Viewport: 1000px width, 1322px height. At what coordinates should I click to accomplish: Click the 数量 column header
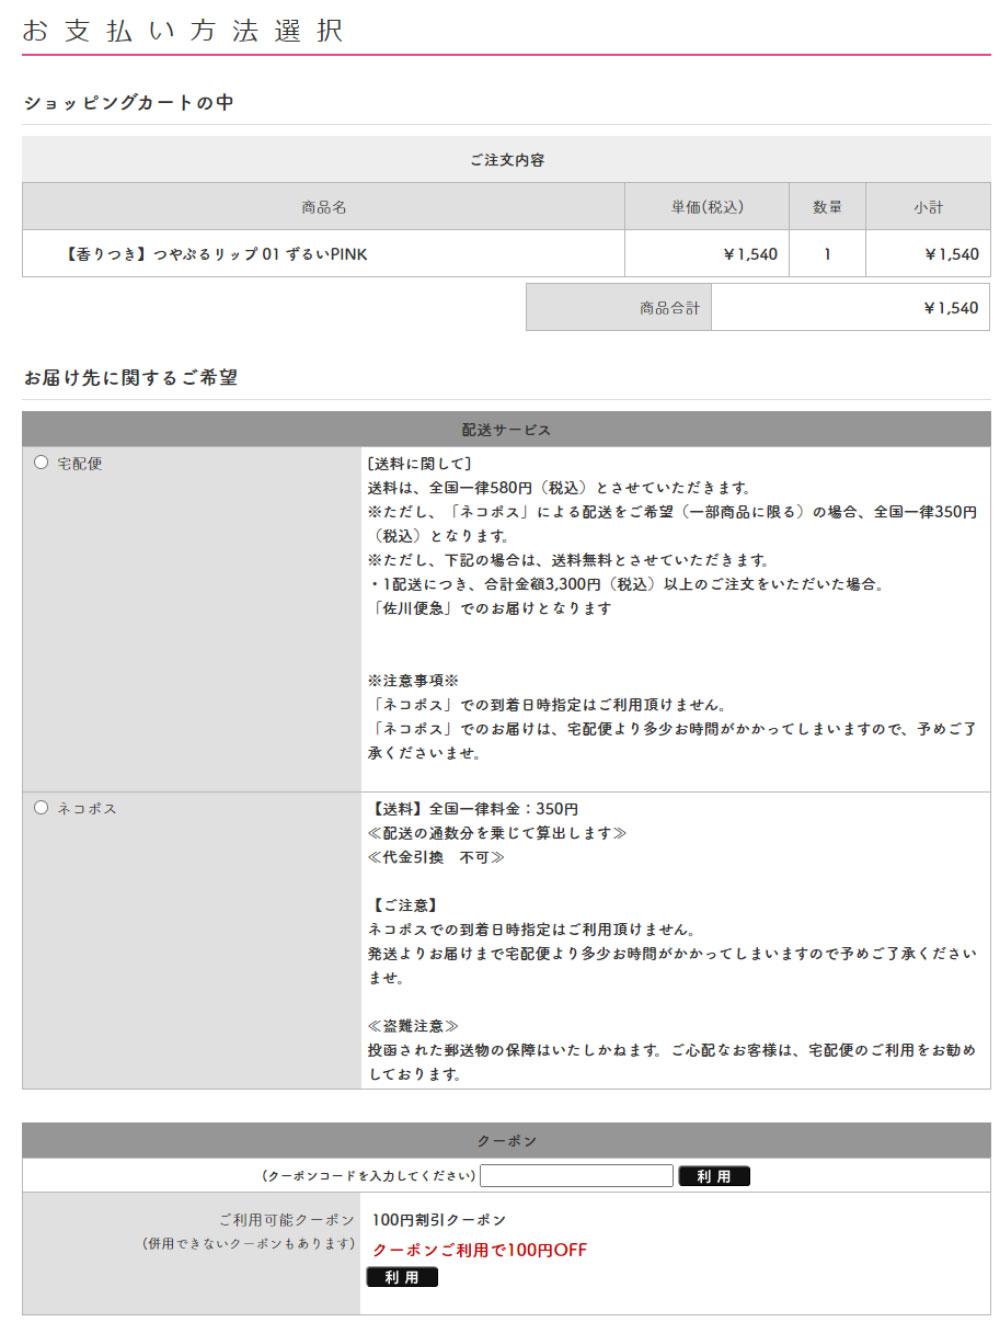[826, 207]
